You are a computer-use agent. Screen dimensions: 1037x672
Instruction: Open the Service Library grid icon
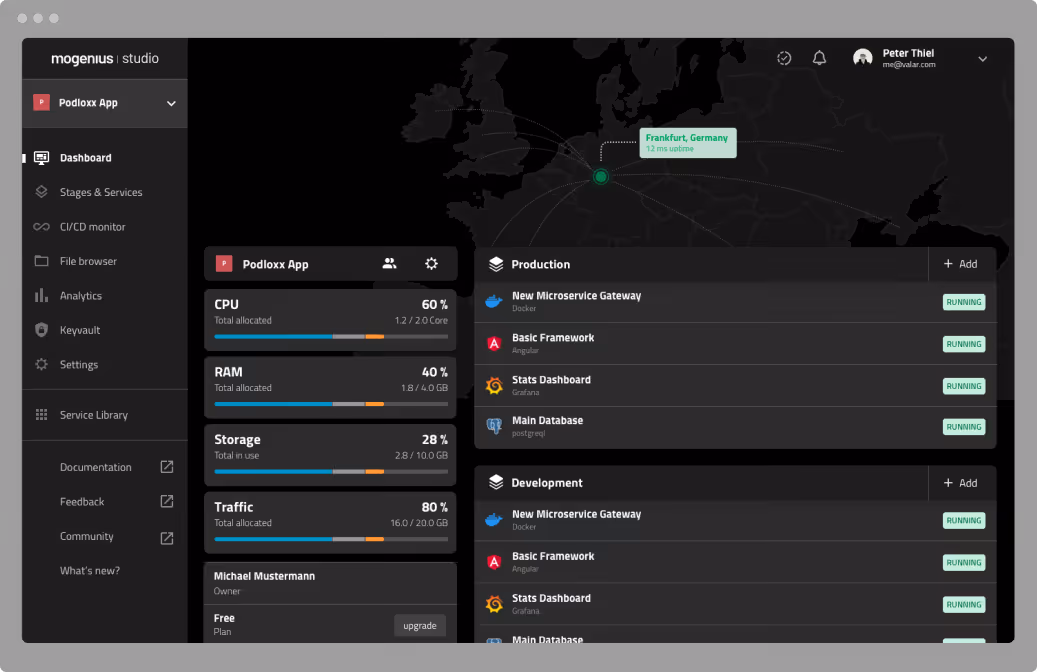click(x=41, y=414)
